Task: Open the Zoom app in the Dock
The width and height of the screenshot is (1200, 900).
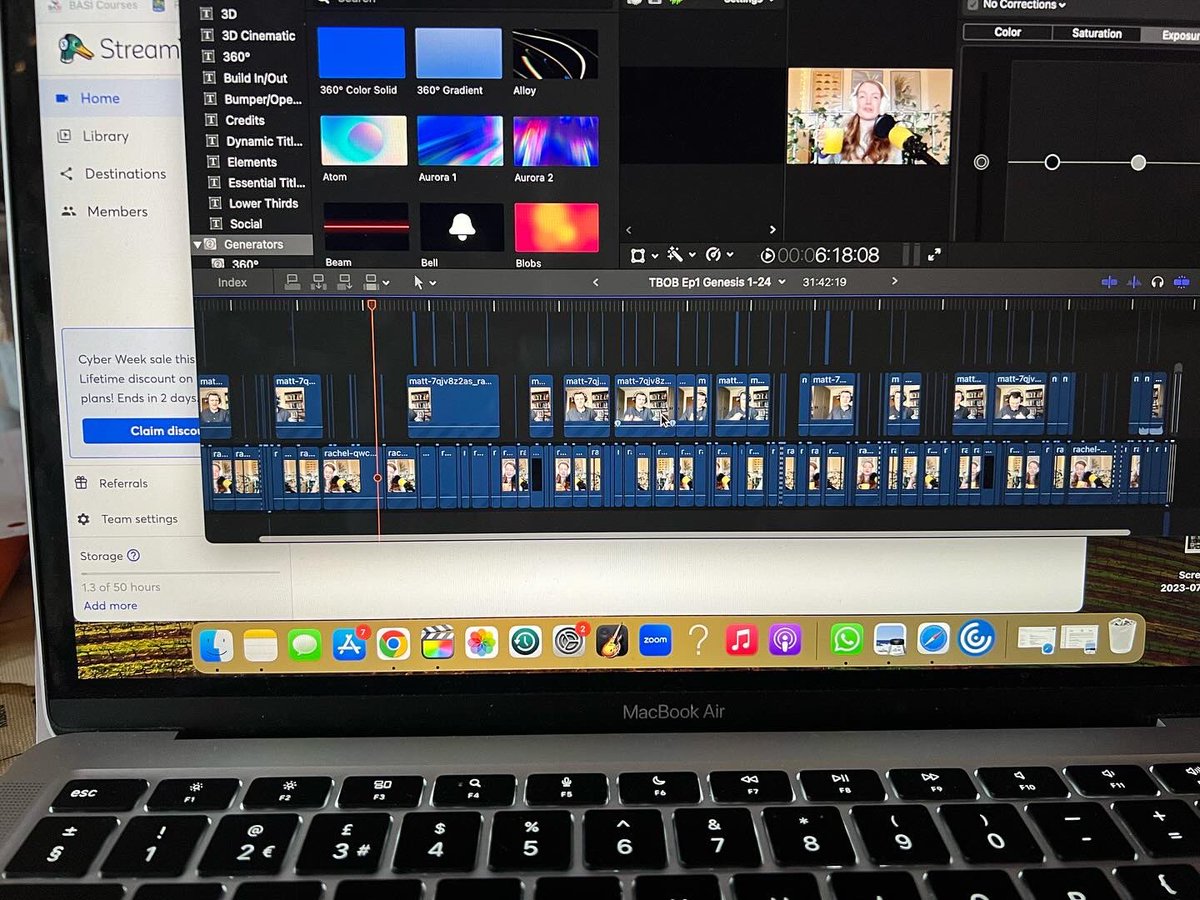Action: click(x=655, y=639)
